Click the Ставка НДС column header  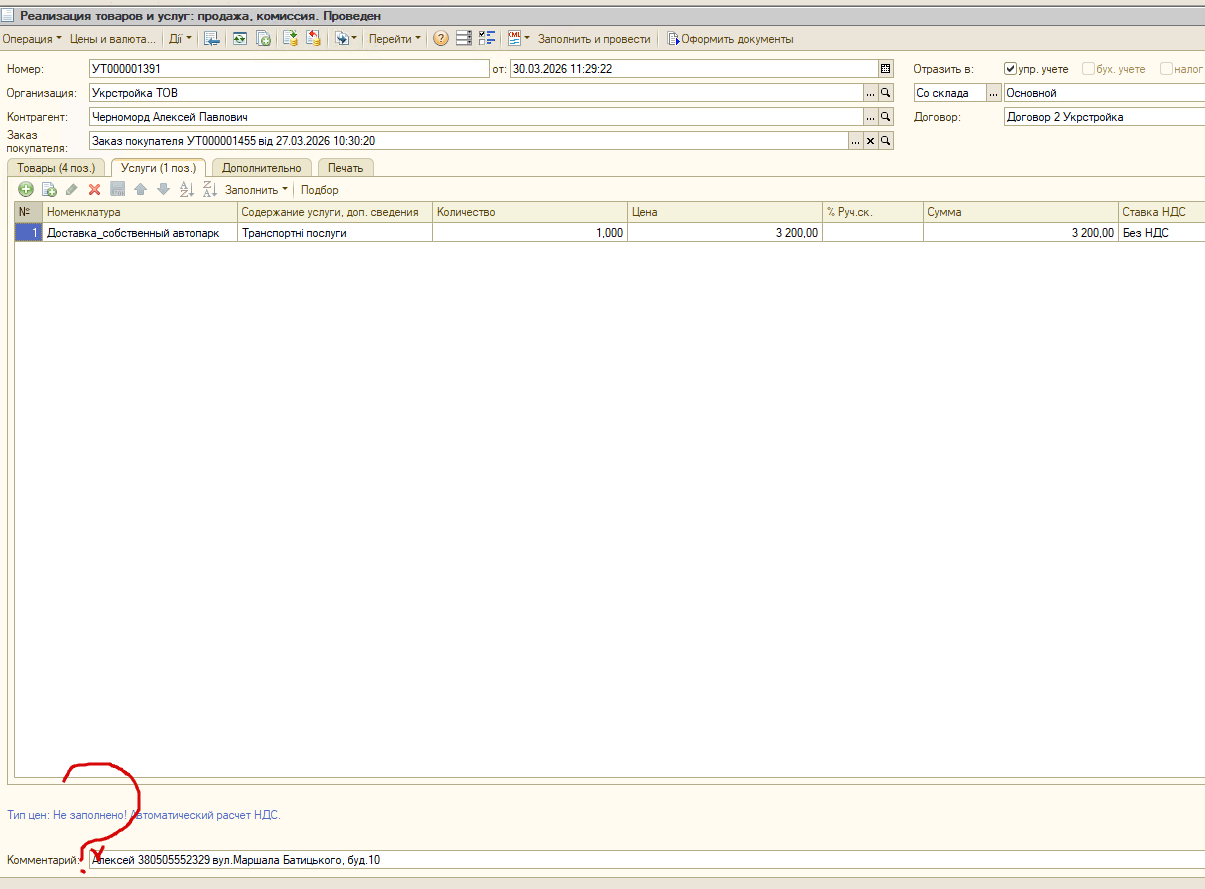point(1161,212)
